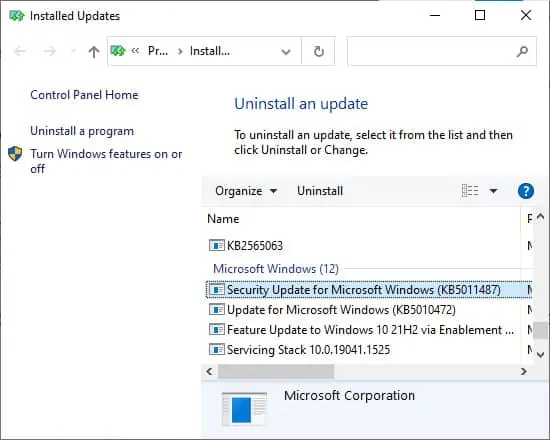550x440 pixels.
Task: Click the horizontal scrollbar left arrow
Action: click(x=209, y=371)
